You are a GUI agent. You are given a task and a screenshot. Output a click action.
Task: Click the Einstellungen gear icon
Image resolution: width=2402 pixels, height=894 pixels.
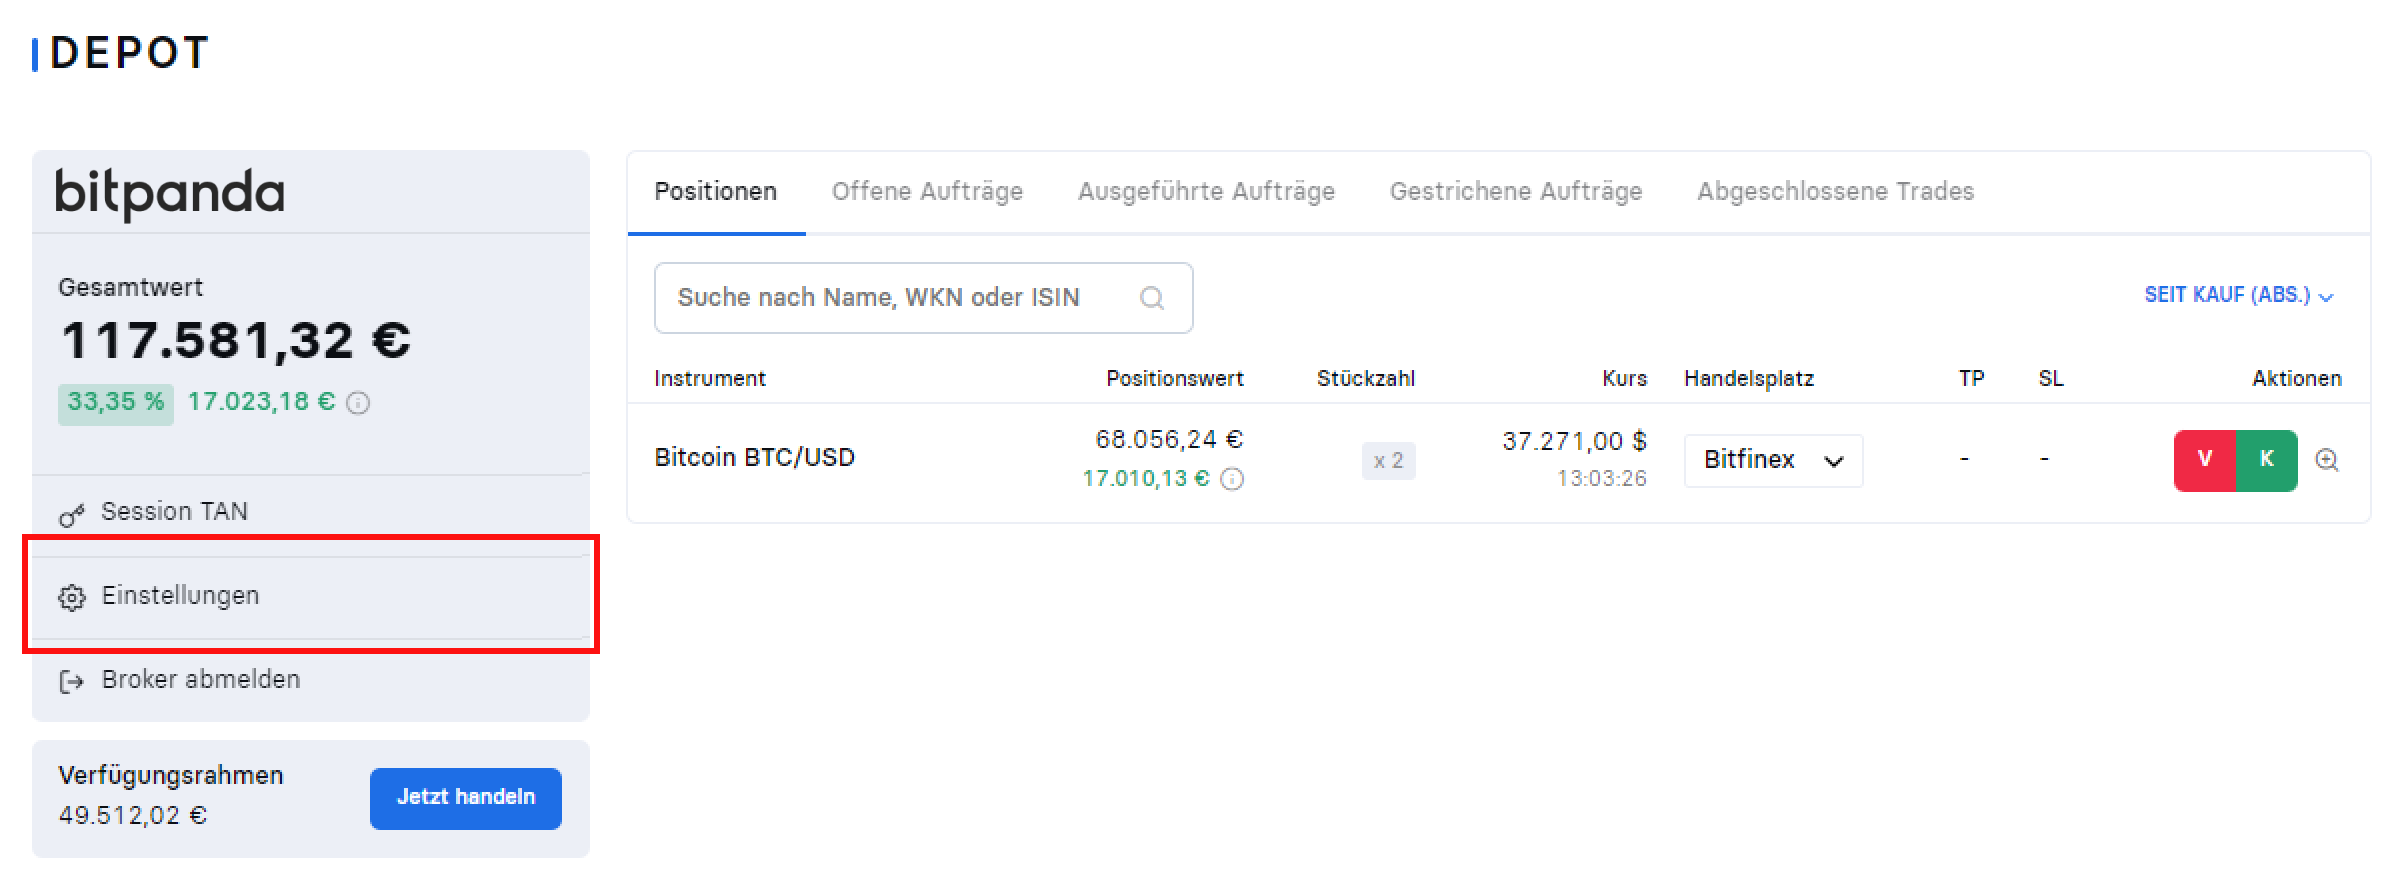(x=72, y=598)
